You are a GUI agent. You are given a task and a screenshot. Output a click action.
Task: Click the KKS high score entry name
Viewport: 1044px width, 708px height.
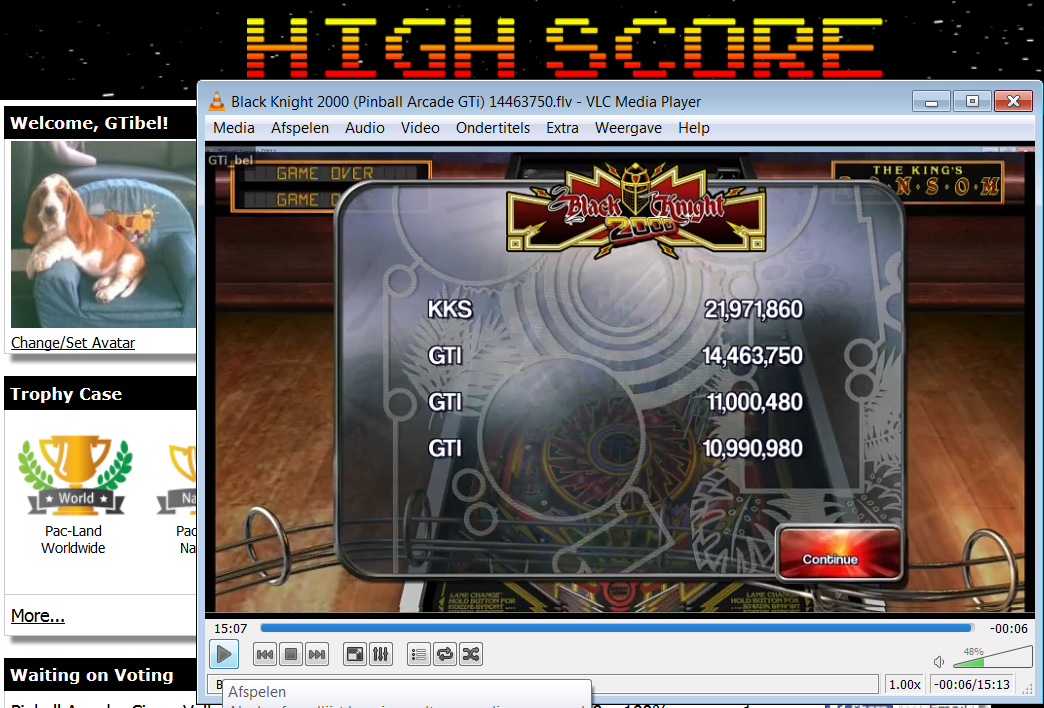coord(450,309)
